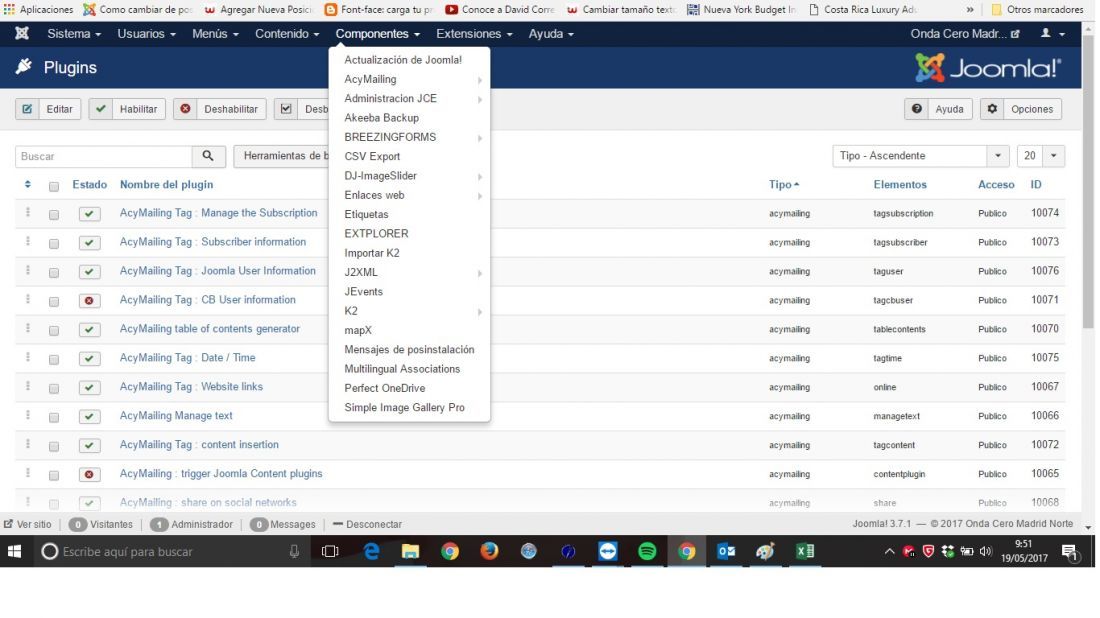This screenshot has width=1100, height=618.
Task: Toggle the select-all checkbox in the table header
Action: click(x=54, y=186)
